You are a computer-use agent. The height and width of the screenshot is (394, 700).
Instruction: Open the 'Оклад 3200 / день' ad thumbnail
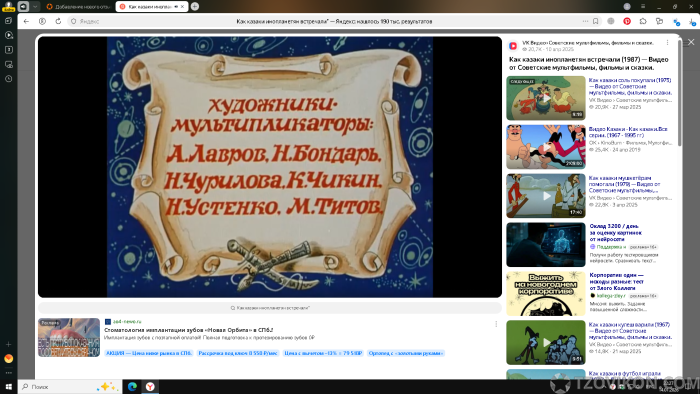click(546, 245)
